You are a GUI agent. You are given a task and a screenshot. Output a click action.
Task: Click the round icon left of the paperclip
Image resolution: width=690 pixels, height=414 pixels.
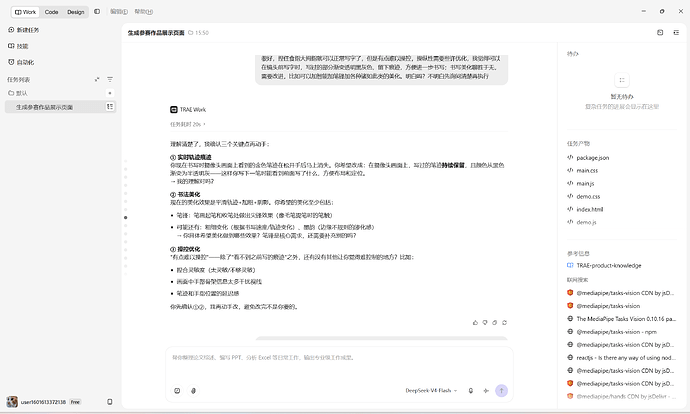tap(177, 391)
